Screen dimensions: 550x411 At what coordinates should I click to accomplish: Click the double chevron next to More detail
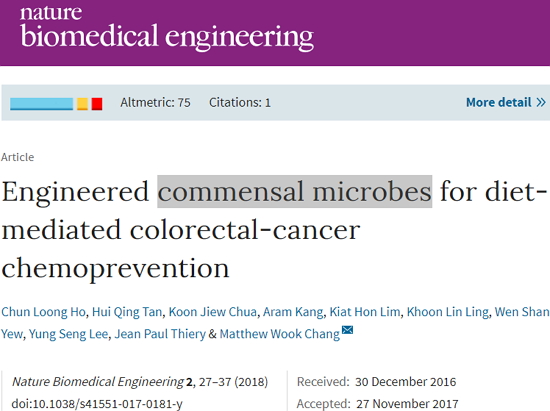(x=541, y=102)
